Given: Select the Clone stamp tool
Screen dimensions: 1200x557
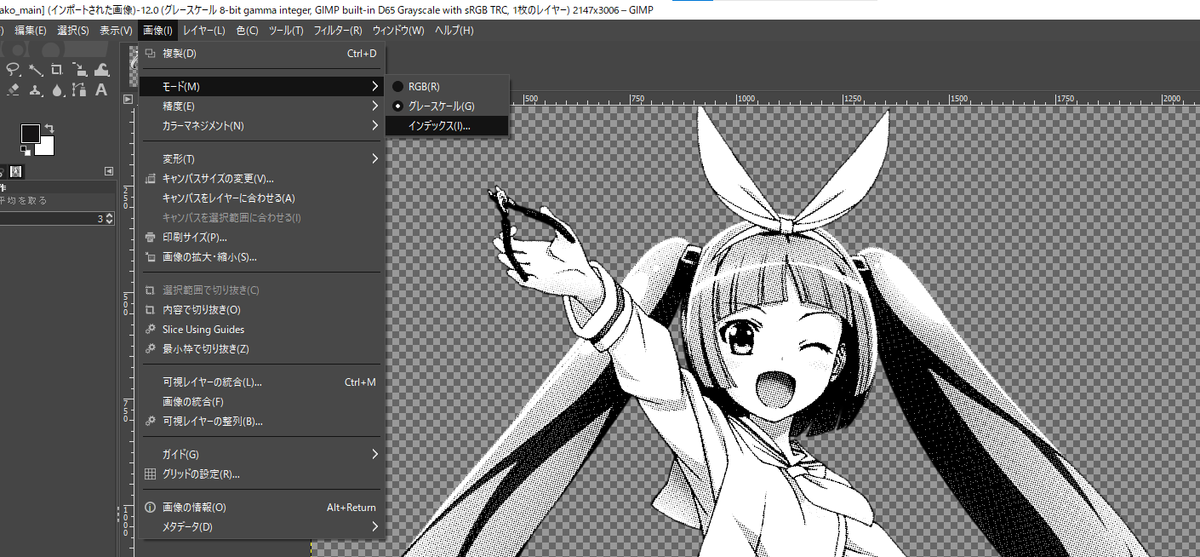Looking at the screenshot, I should coord(35,90).
